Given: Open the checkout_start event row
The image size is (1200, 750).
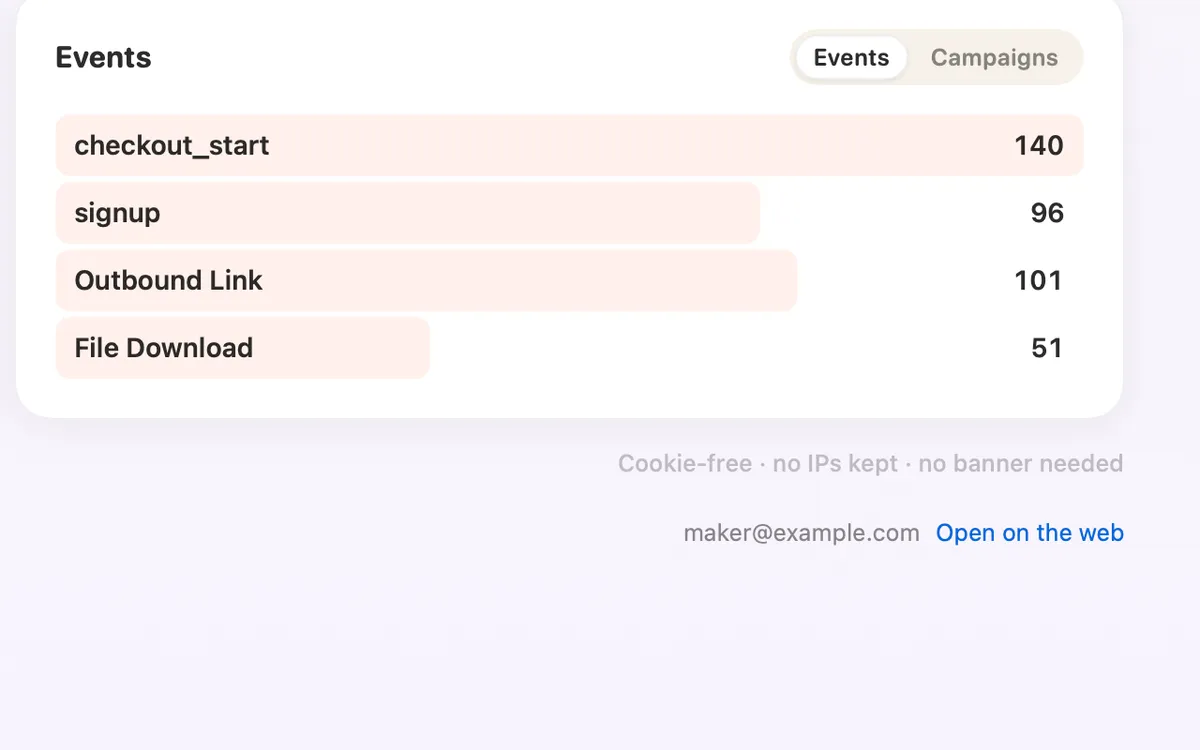Looking at the screenshot, I should pyautogui.click(x=569, y=146).
